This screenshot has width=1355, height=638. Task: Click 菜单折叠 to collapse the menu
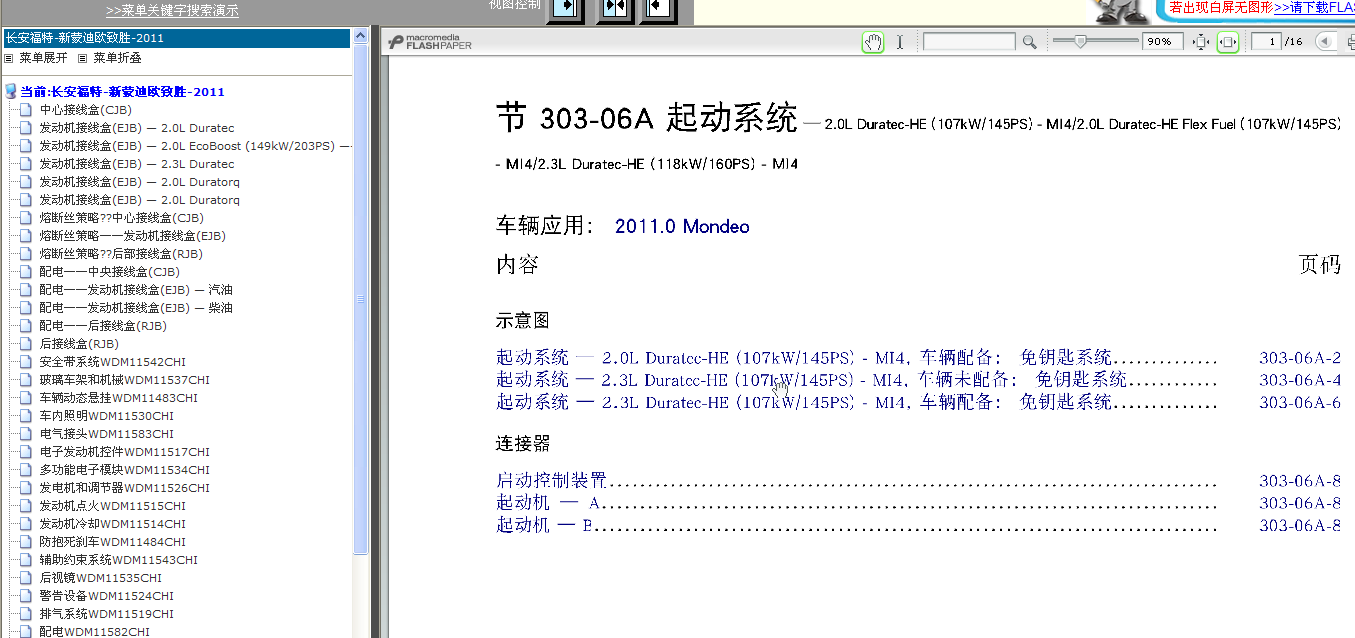[117, 58]
